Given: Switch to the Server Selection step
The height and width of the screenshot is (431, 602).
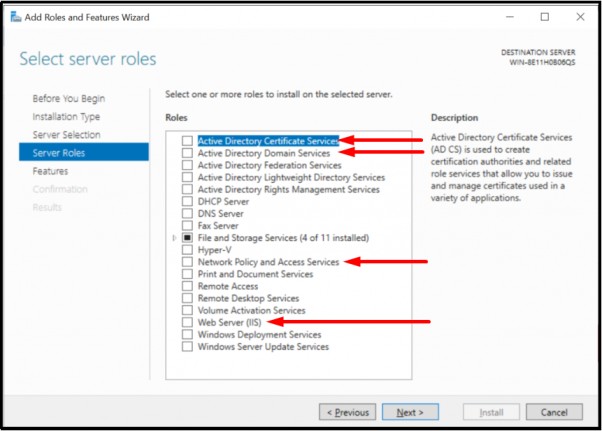Looking at the screenshot, I should tap(66, 135).
